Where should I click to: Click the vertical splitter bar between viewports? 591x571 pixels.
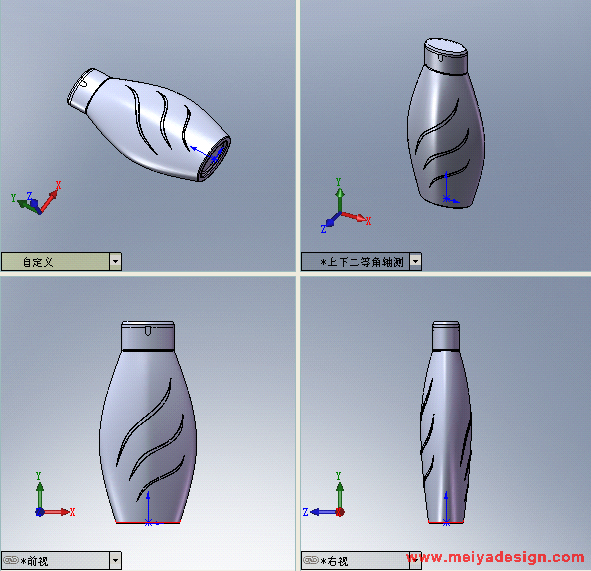[298, 285]
